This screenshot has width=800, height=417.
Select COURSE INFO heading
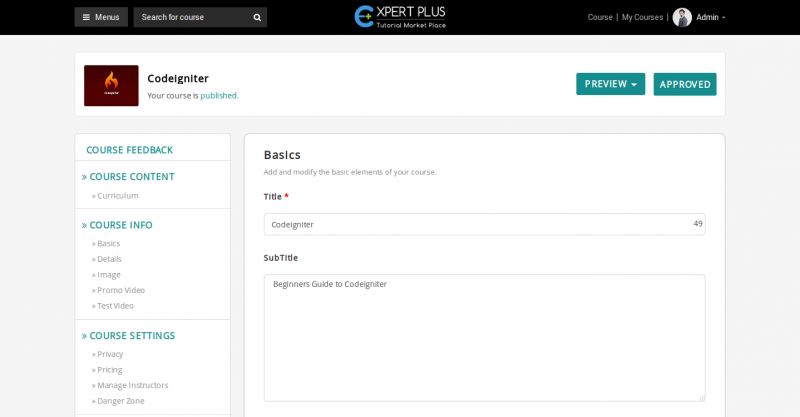point(121,225)
